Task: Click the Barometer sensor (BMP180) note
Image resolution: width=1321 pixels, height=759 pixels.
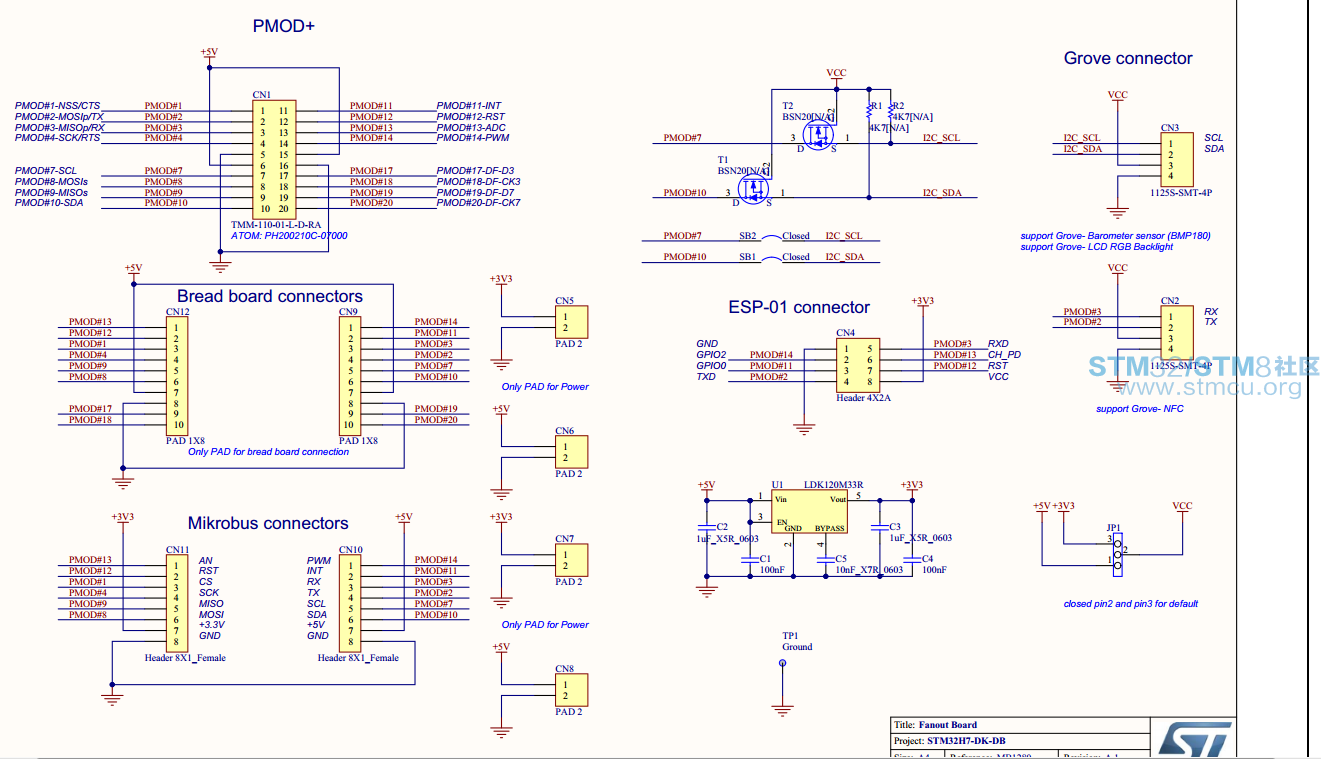Action: [1115, 236]
